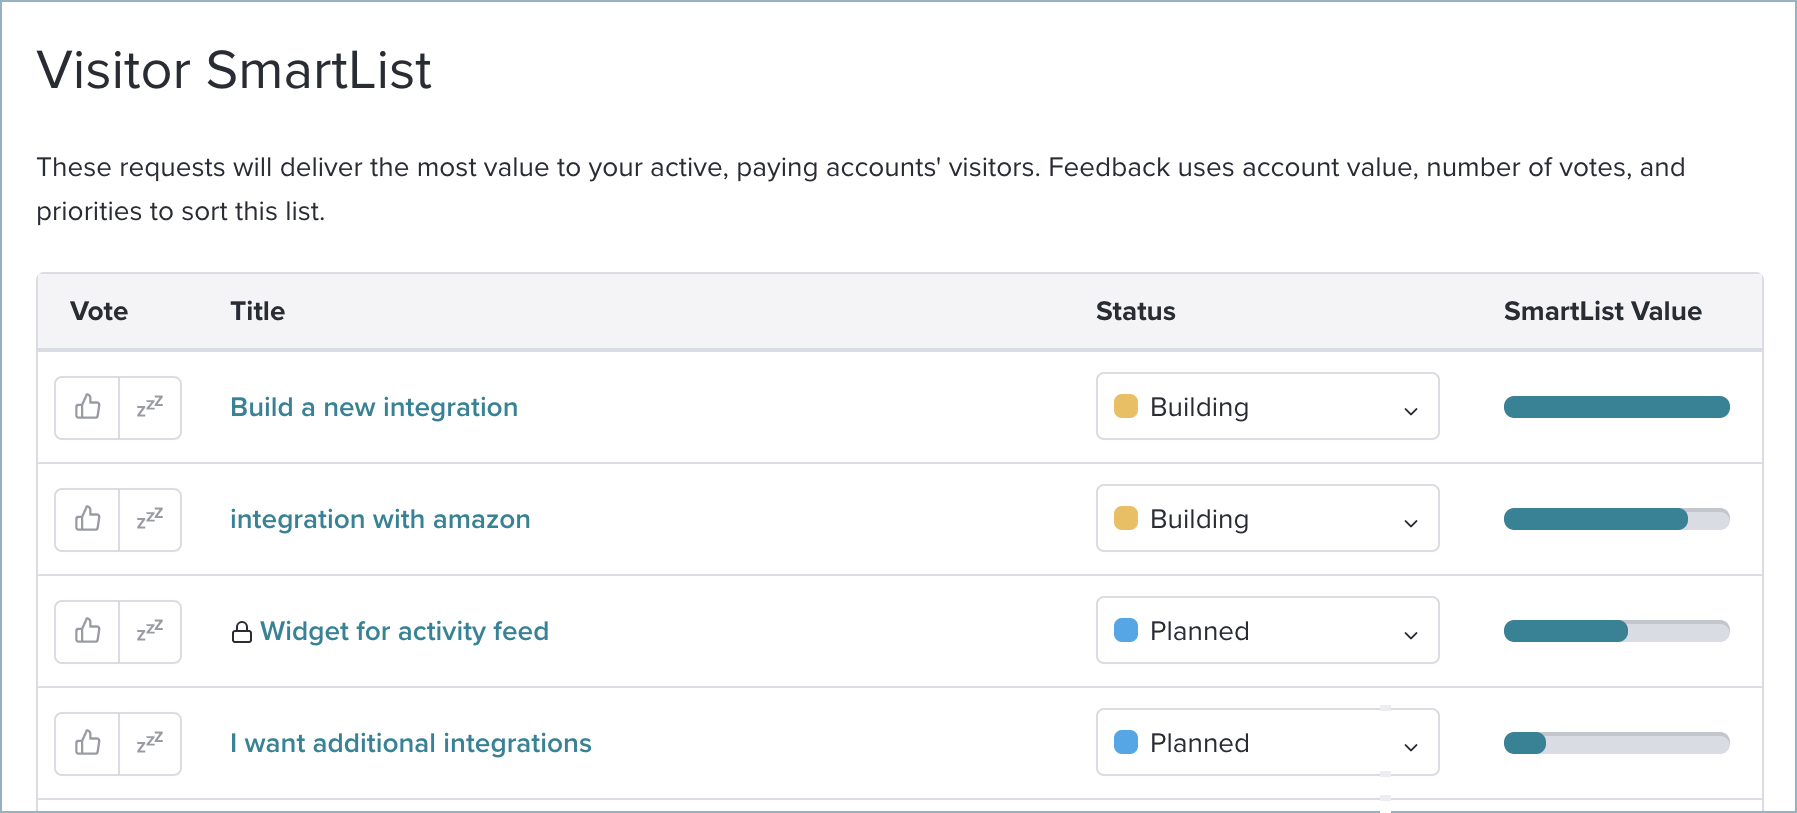1797x813 pixels.
Task: Open 'Build a new integration' request
Action: click(x=374, y=407)
